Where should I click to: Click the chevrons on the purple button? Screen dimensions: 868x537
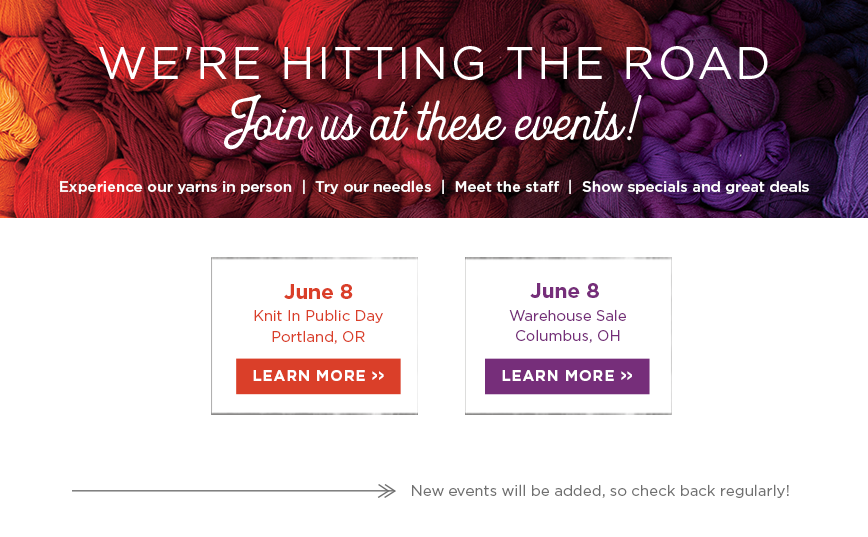click(x=627, y=376)
